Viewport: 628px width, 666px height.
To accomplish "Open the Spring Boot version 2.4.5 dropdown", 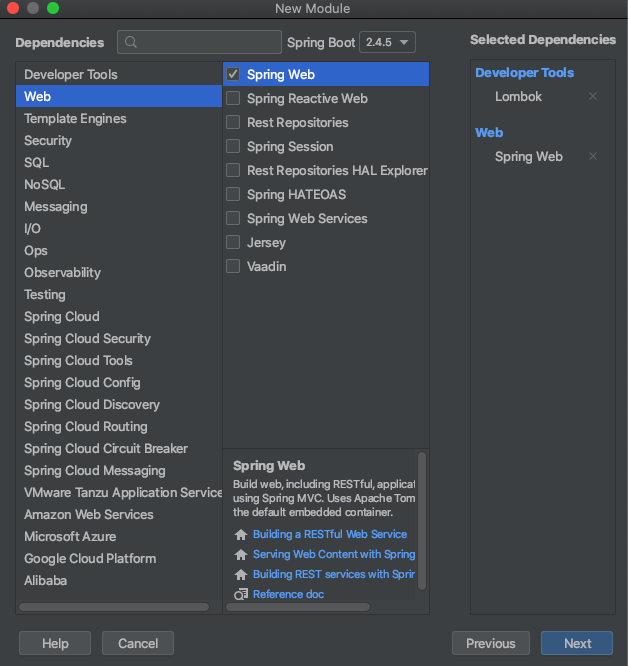I will [387, 42].
